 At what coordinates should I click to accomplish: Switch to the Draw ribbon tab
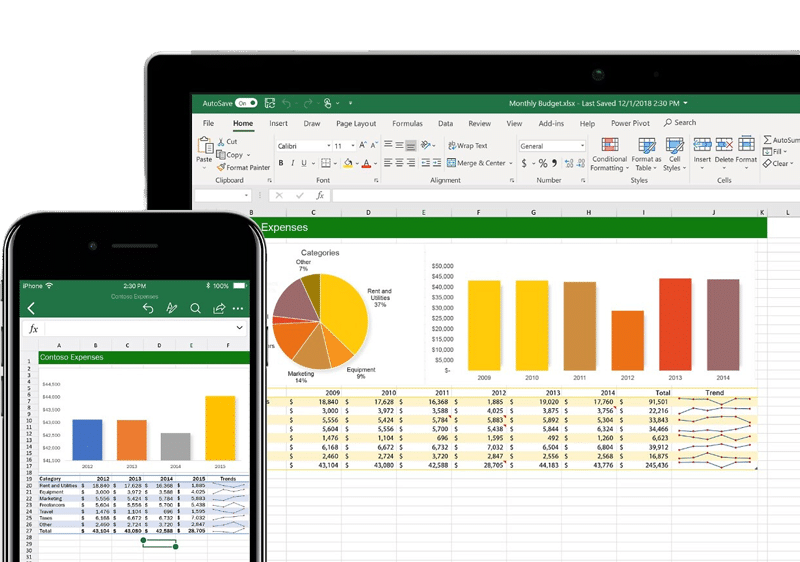point(312,123)
